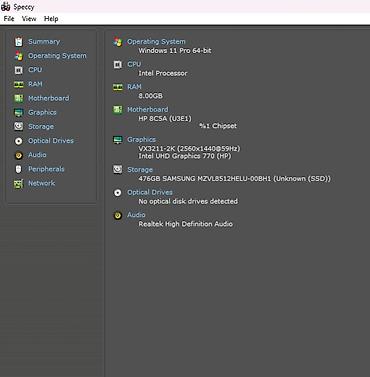370x377 pixels.
Task: Click the Storage drive icon in summary pane
Action: click(x=118, y=170)
